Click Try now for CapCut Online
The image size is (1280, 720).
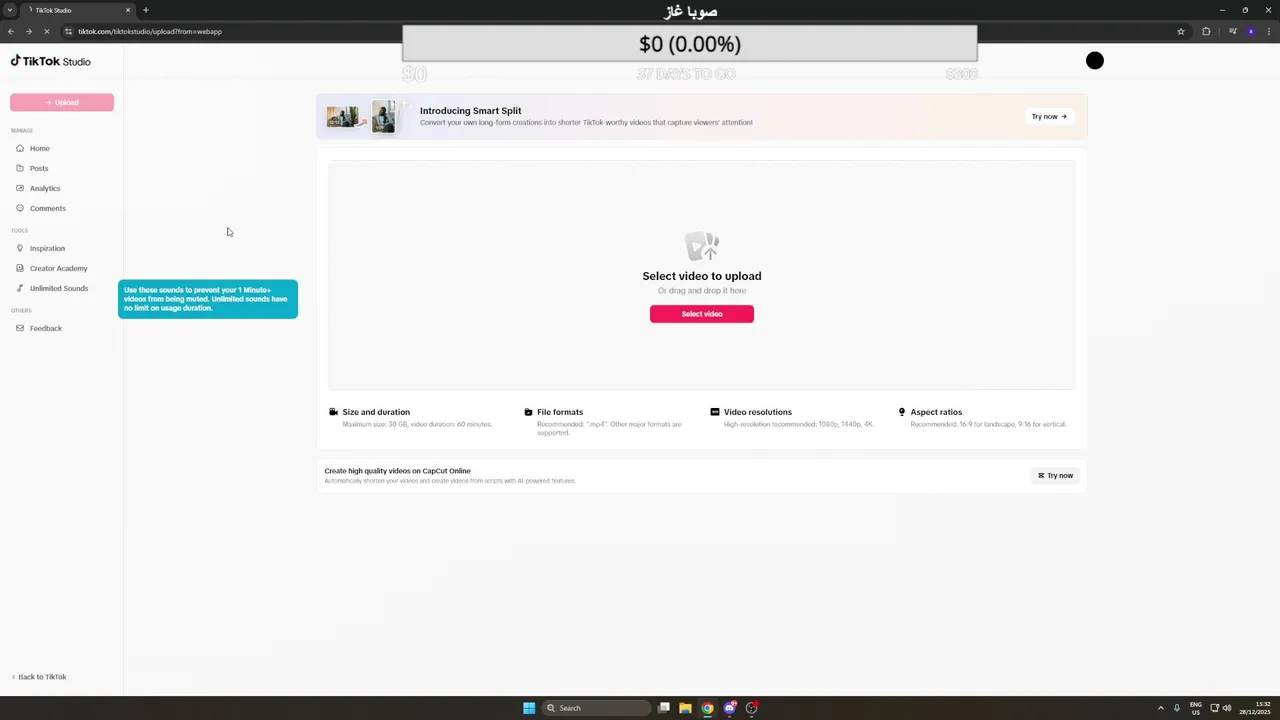click(x=1056, y=476)
